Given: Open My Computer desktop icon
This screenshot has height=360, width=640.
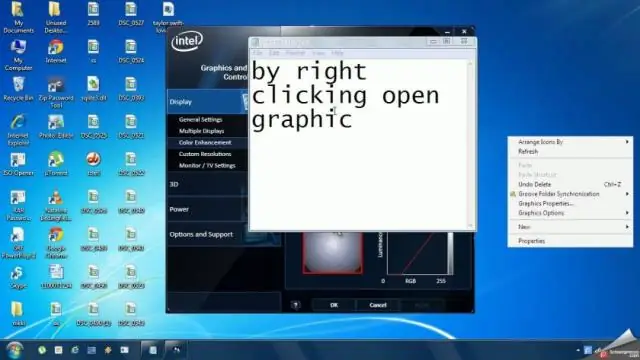Looking at the screenshot, I should 18,55.
